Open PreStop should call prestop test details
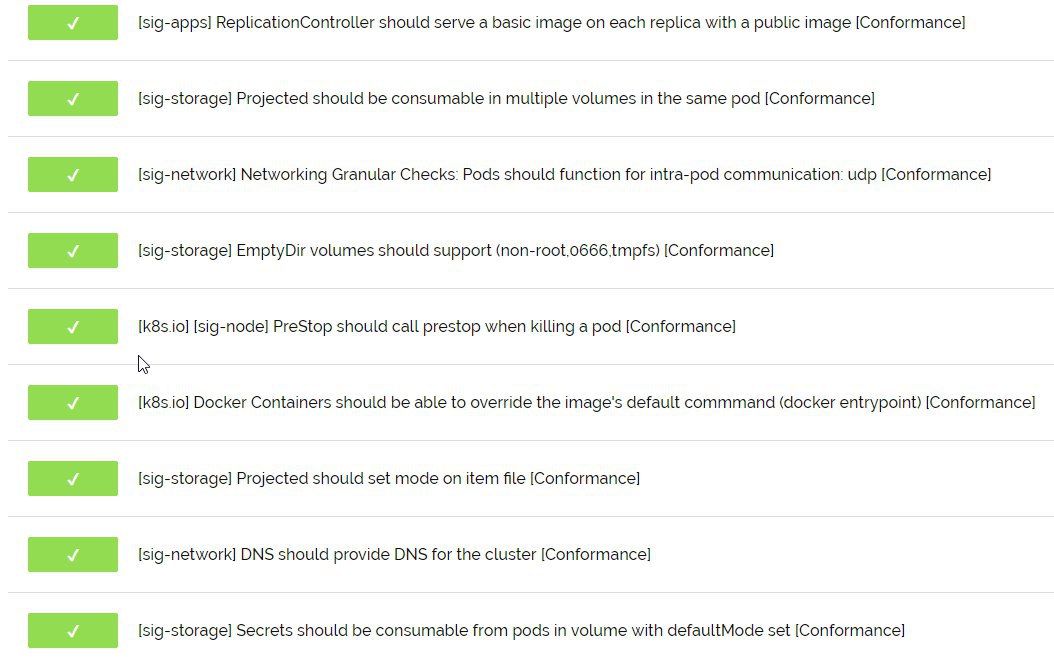Screen dimensions: 1054x657 pyautogui.click(x=437, y=327)
